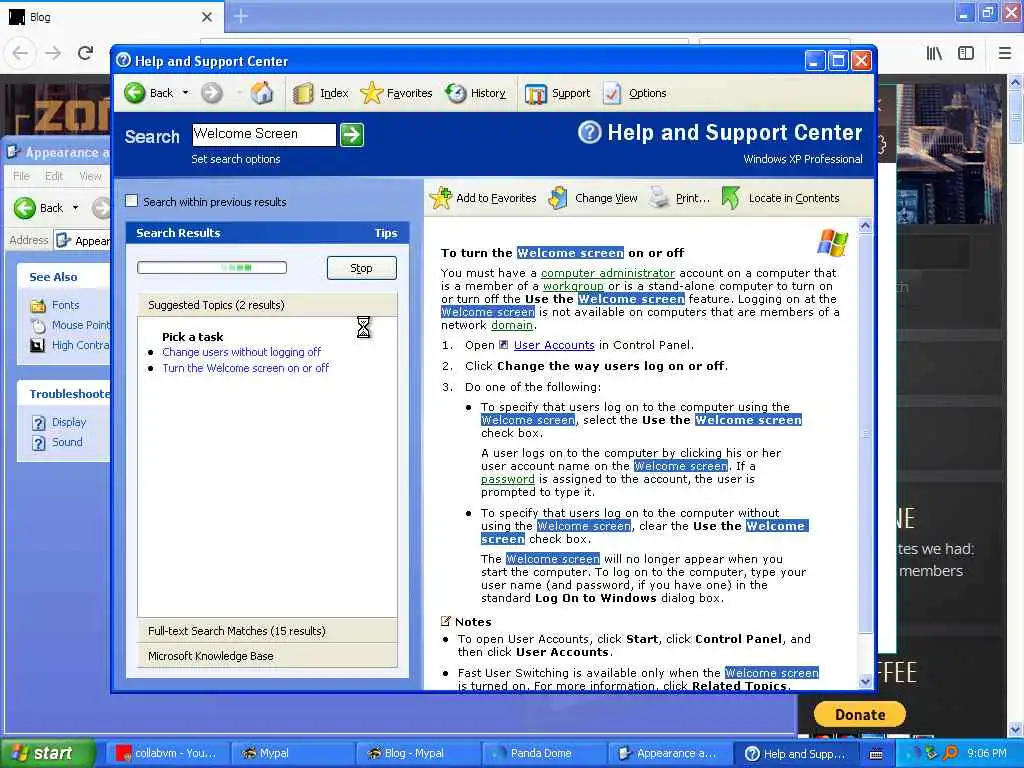Screen dimensions: 1024x768
Task: Enable Search within previous results checkbox
Action: click(x=132, y=201)
